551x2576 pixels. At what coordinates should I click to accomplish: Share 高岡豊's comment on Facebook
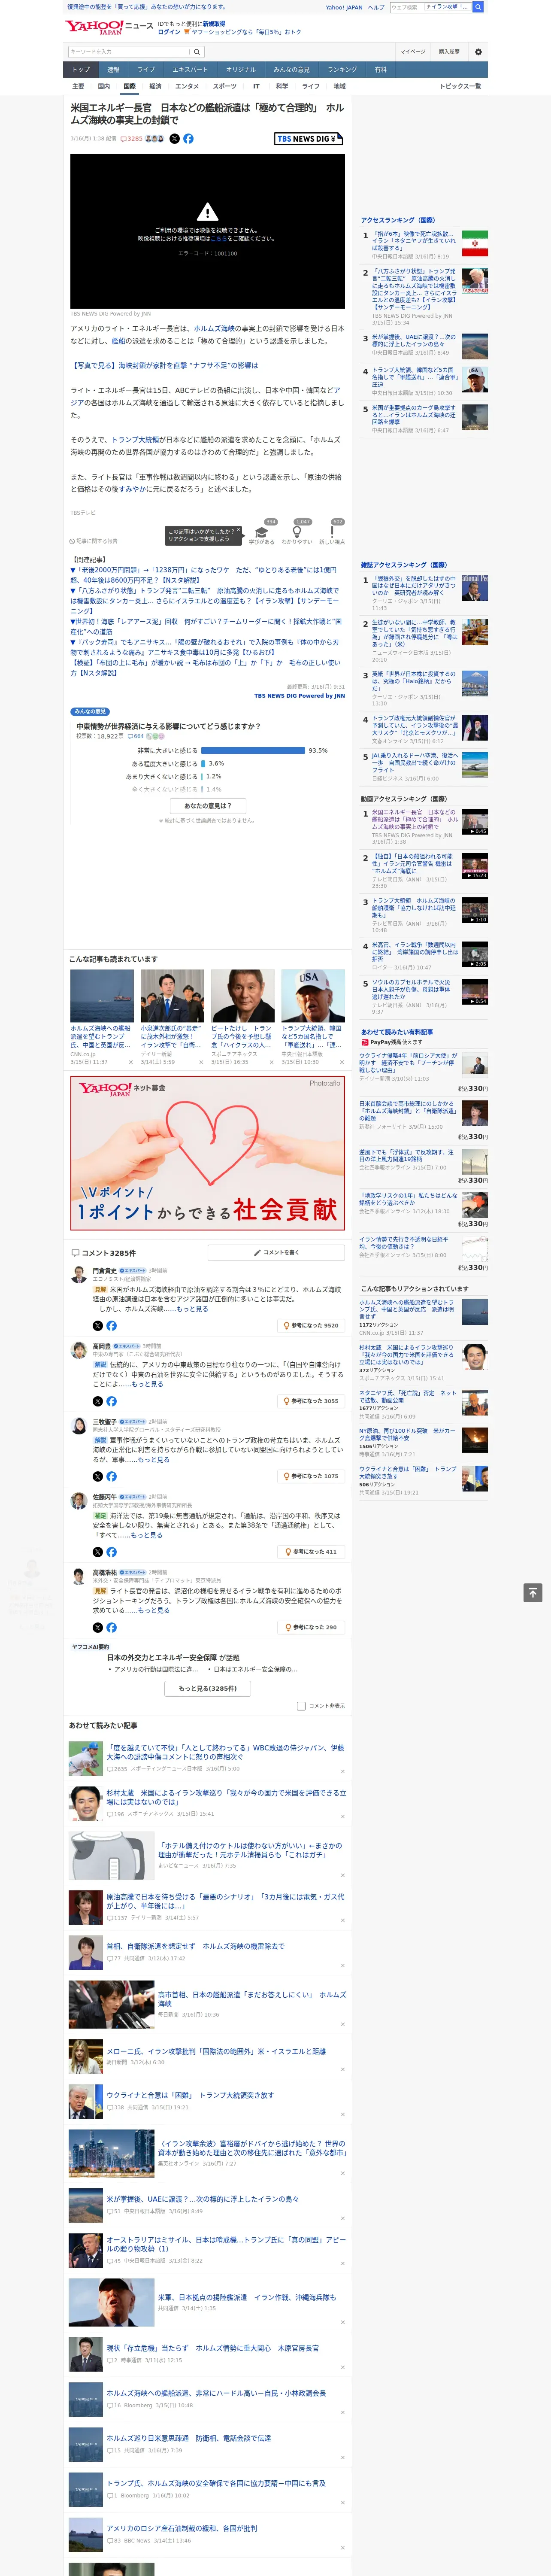(111, 1401)
